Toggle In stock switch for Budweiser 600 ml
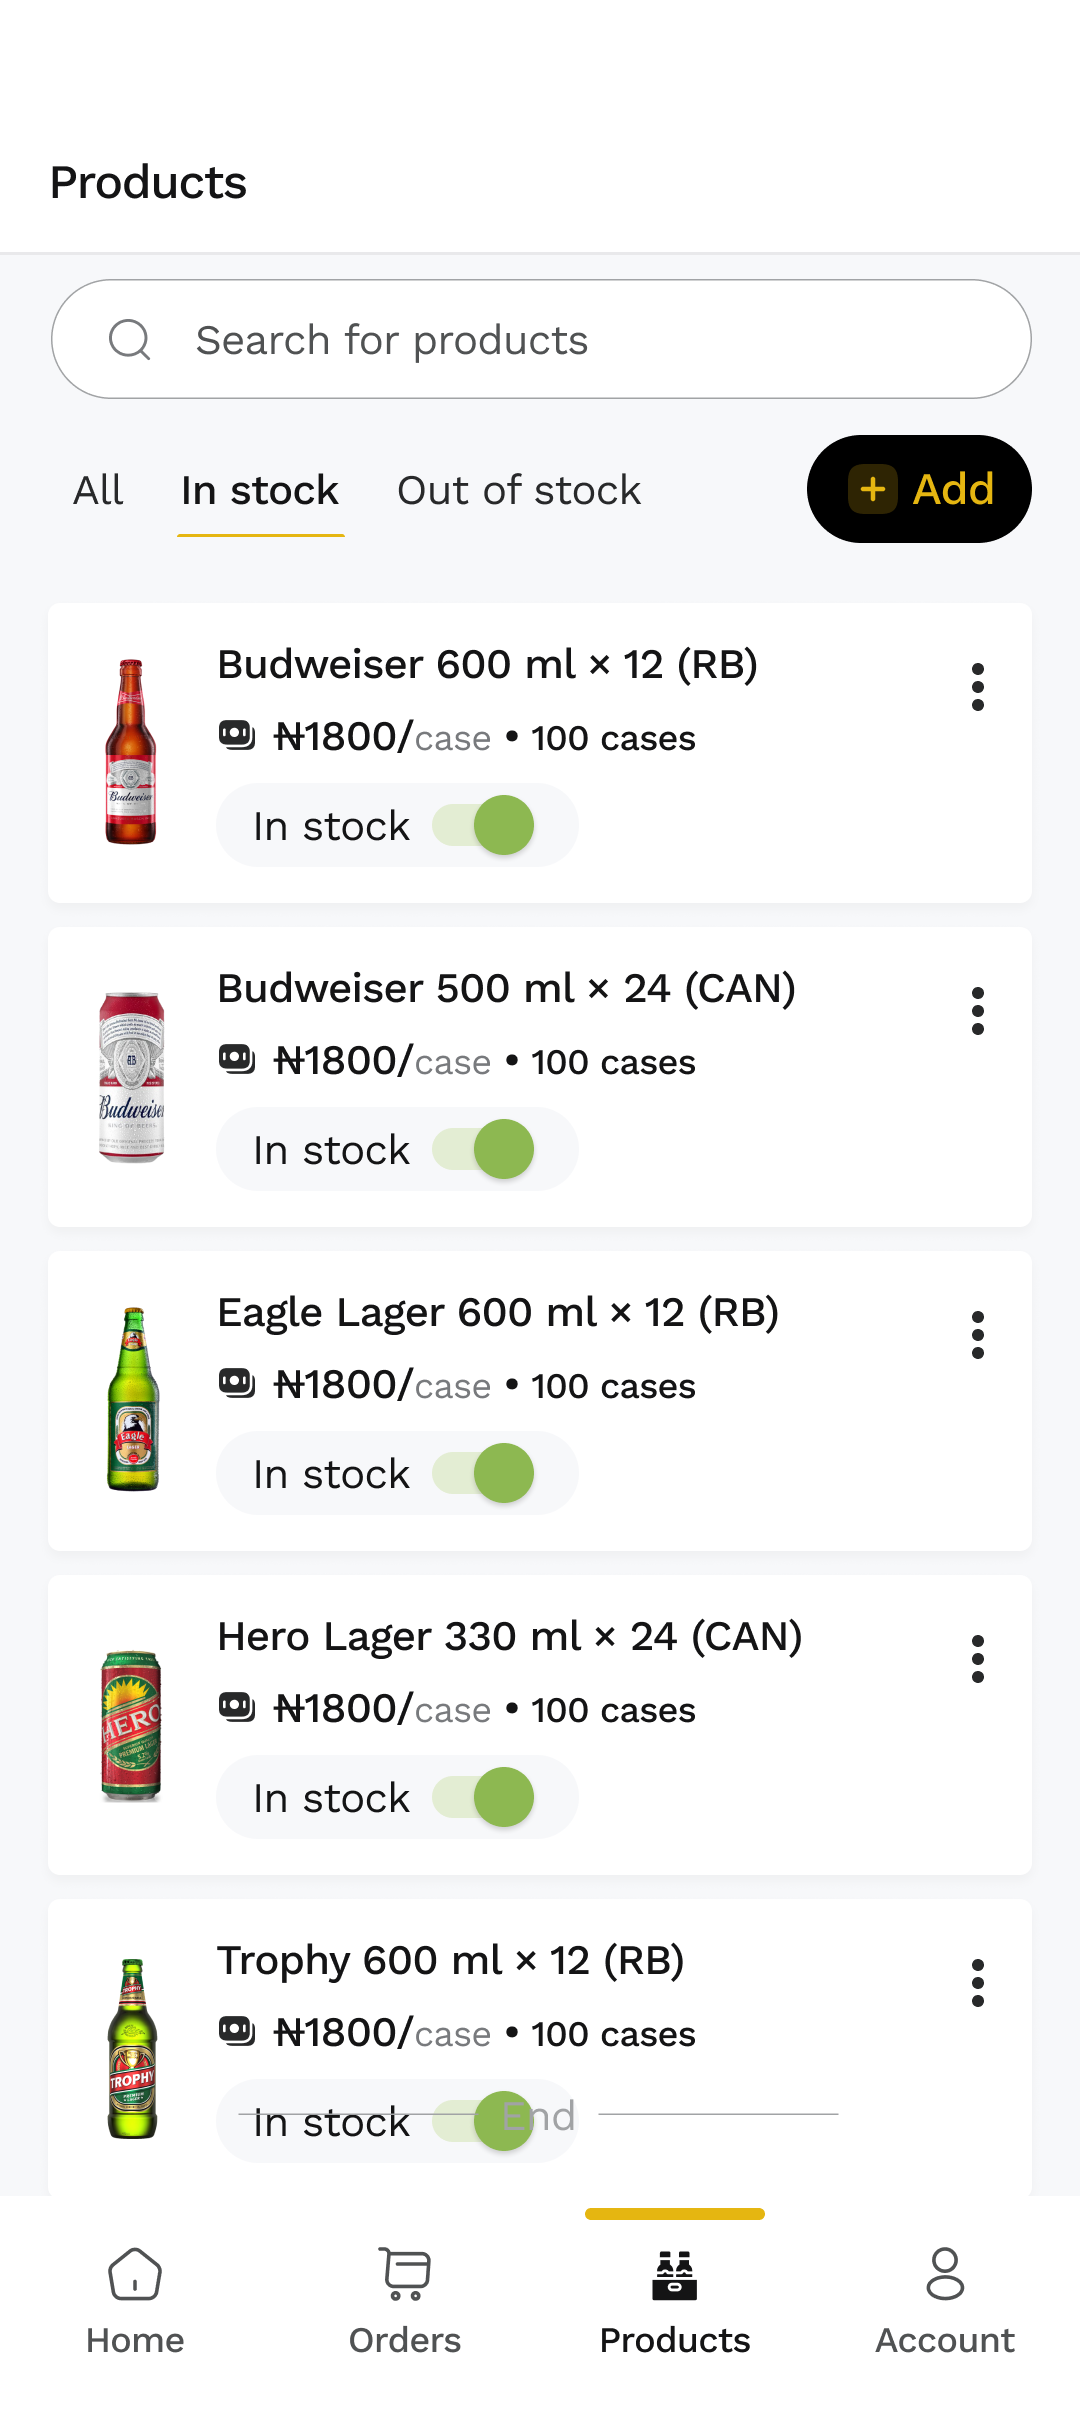Viewport: 1080px width, 2436px height. (x=484, y=826)
